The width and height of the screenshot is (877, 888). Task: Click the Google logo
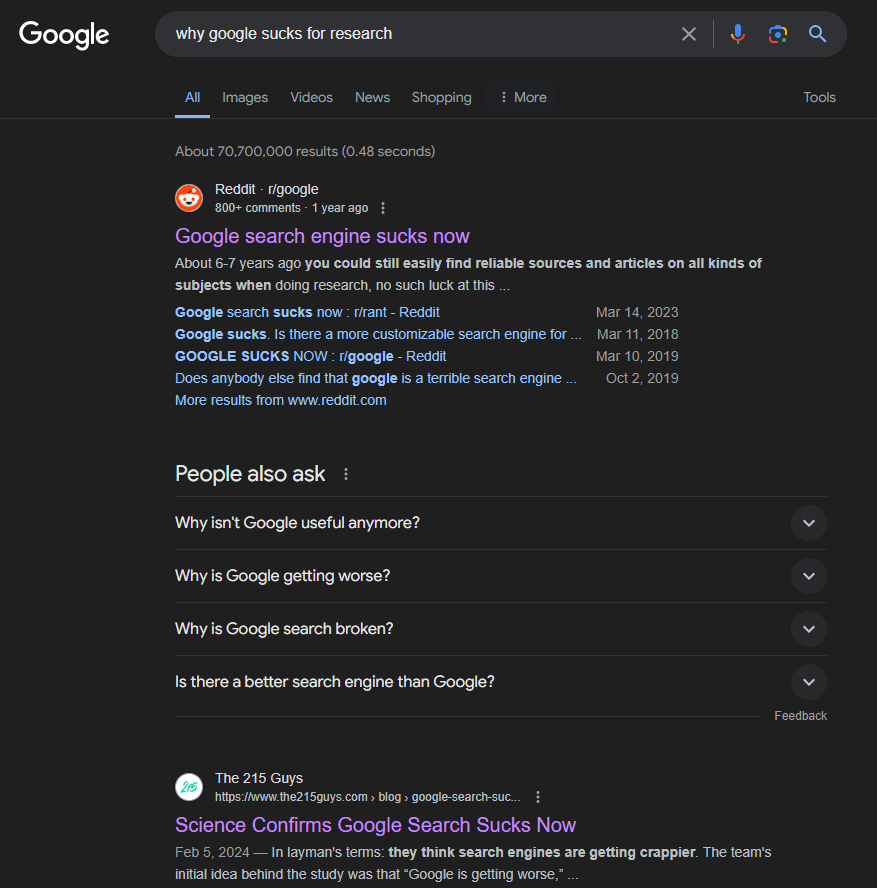click(x=63, y=35)
